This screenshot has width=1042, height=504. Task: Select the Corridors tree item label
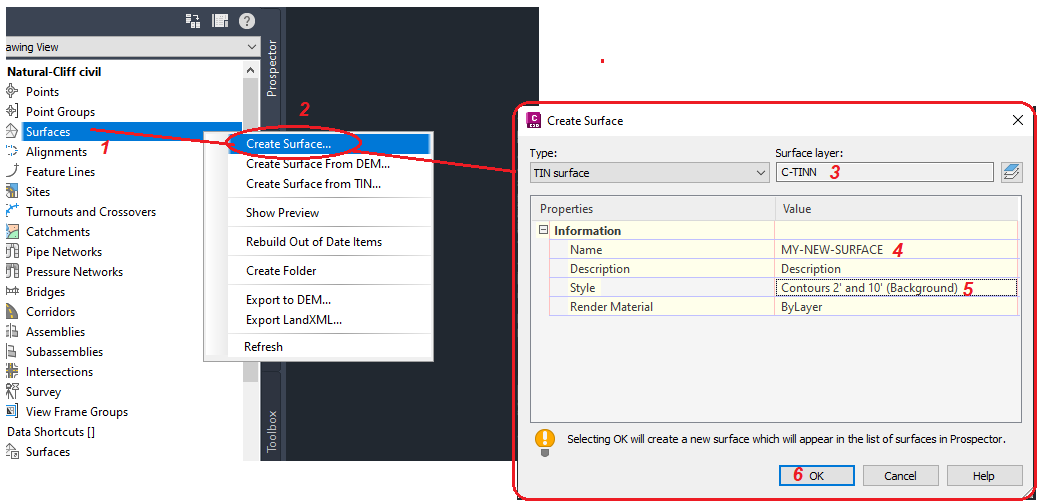(51, 311)
